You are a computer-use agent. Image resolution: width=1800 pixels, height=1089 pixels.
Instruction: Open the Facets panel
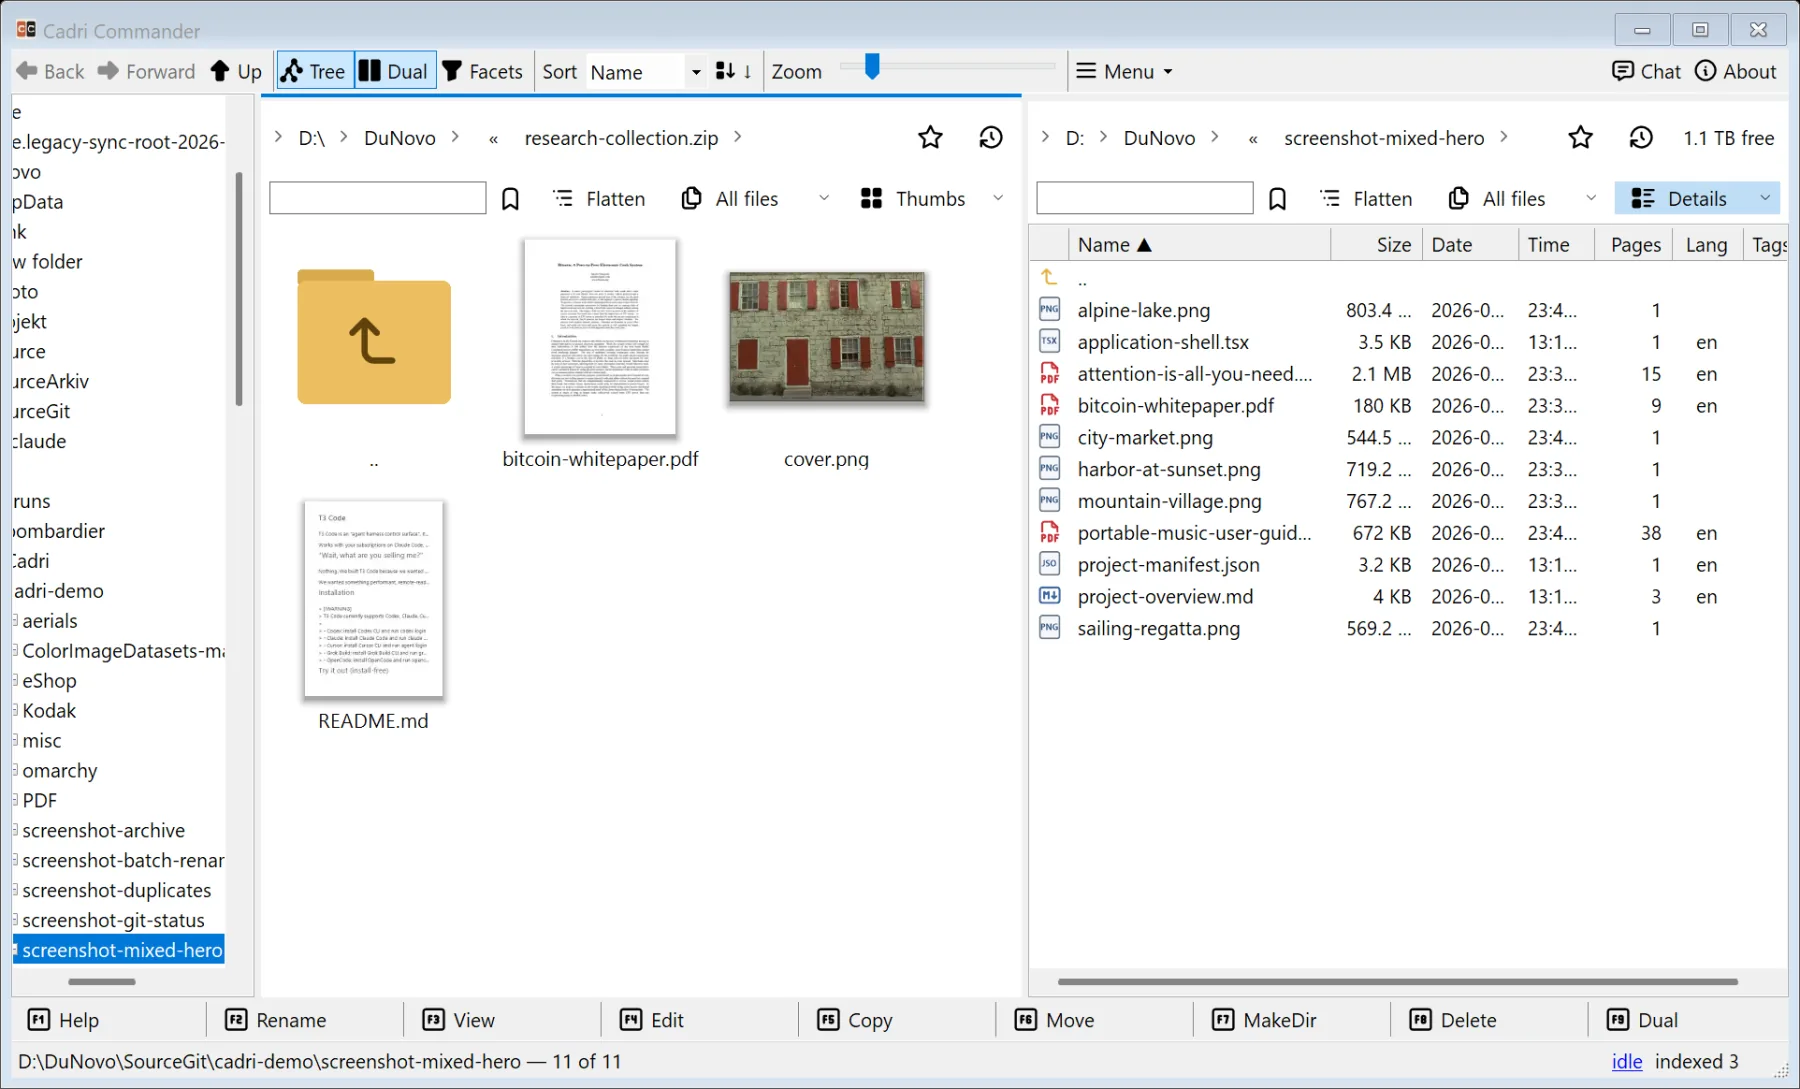point(482,71)
